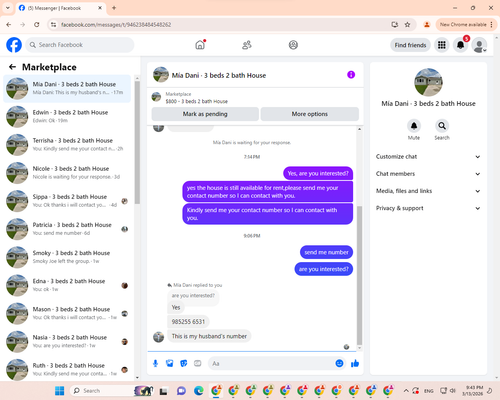Mute this conversation with bell icon
Image resolution: width=500 pixels, height=400 pixels.
(x=414, y=126)
